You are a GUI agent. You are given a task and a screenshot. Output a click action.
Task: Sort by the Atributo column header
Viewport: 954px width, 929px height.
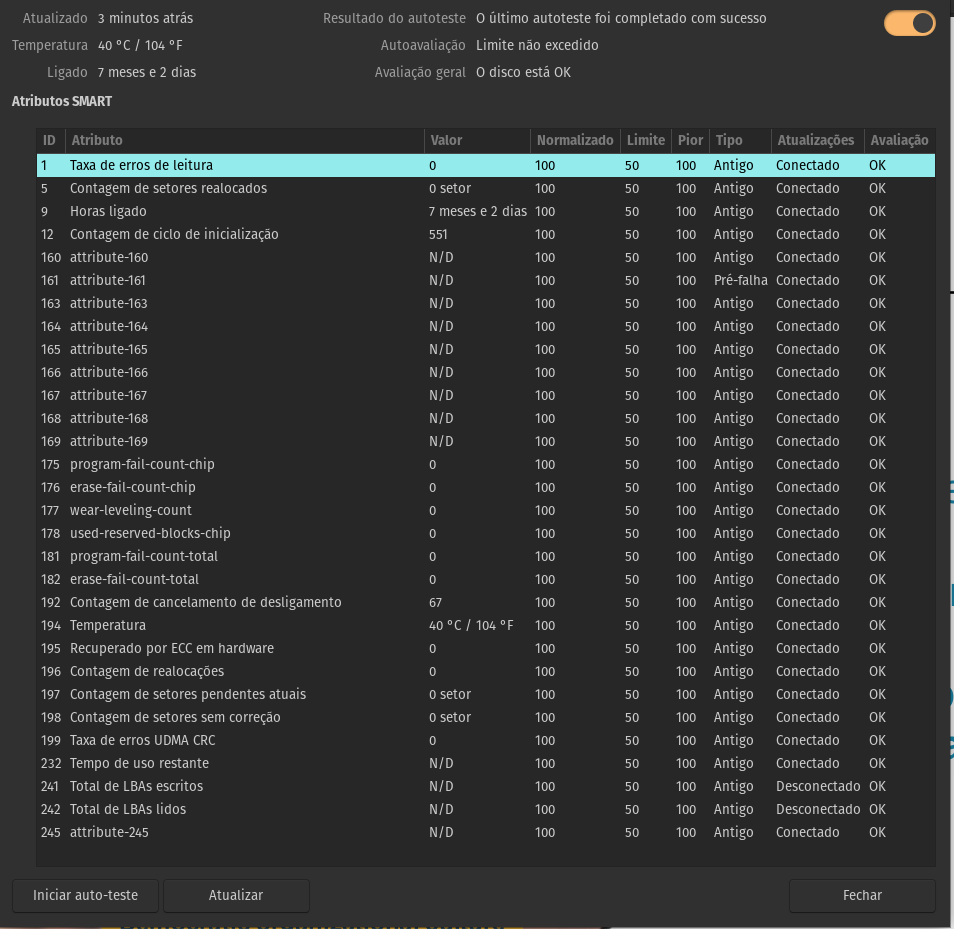[x=245, y=140]
